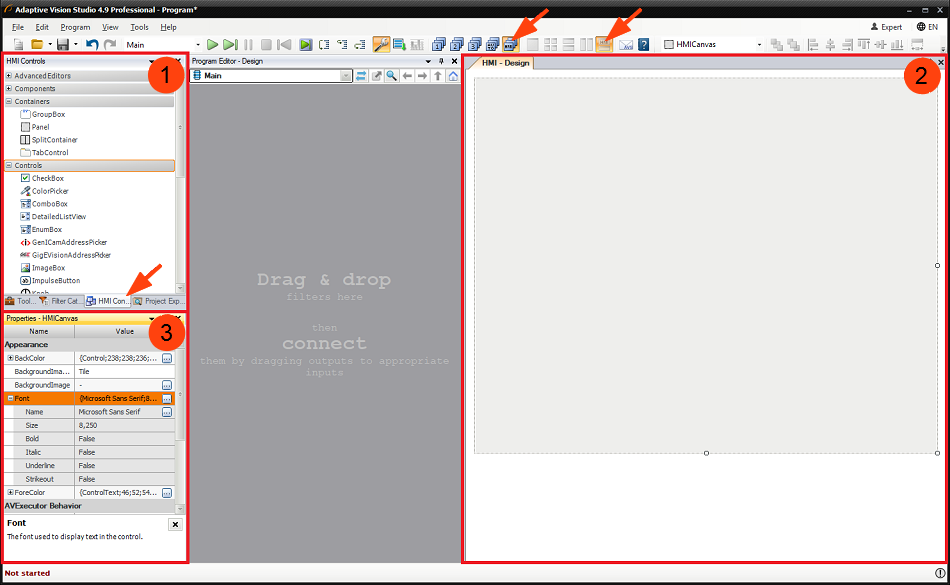Click the green Run program button

[213, 45]
